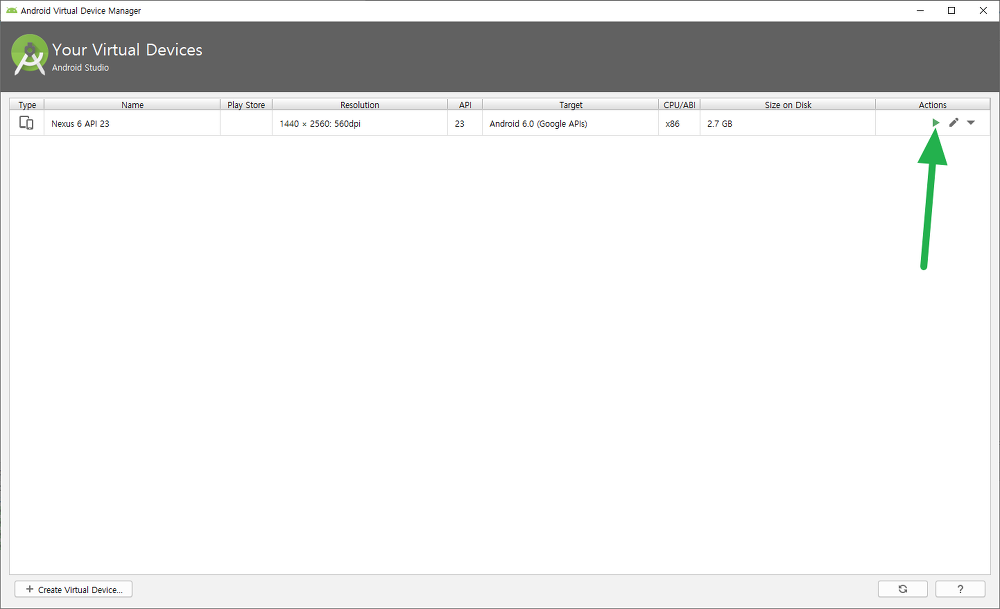
Task: Sort by the Target column header
Action: point(571,105)
